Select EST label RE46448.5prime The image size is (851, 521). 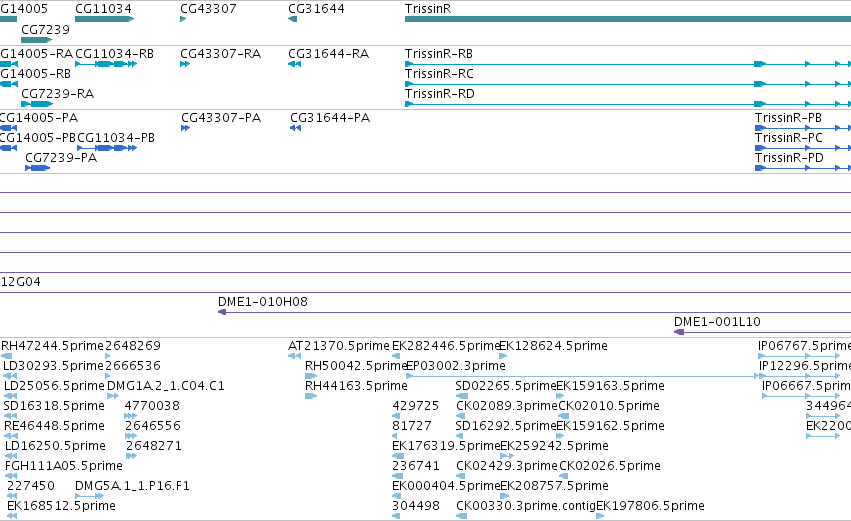pyautogui.click(x=54, y=426)
